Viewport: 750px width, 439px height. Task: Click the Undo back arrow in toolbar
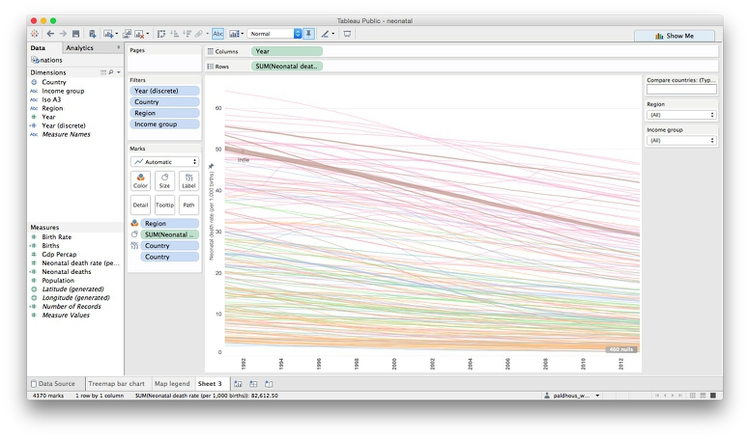point(50,34)
